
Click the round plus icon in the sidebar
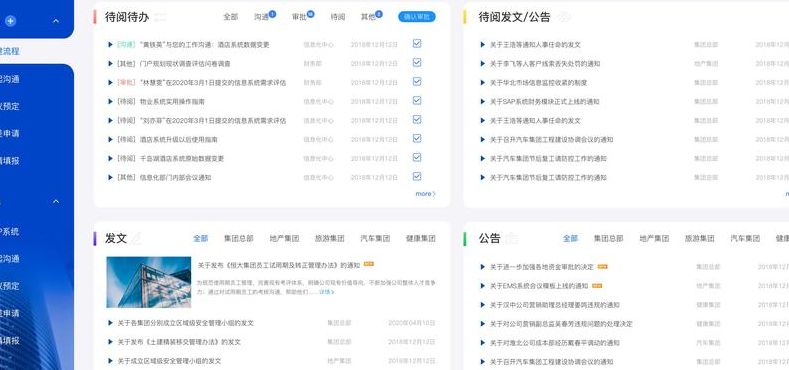(11, 21)
